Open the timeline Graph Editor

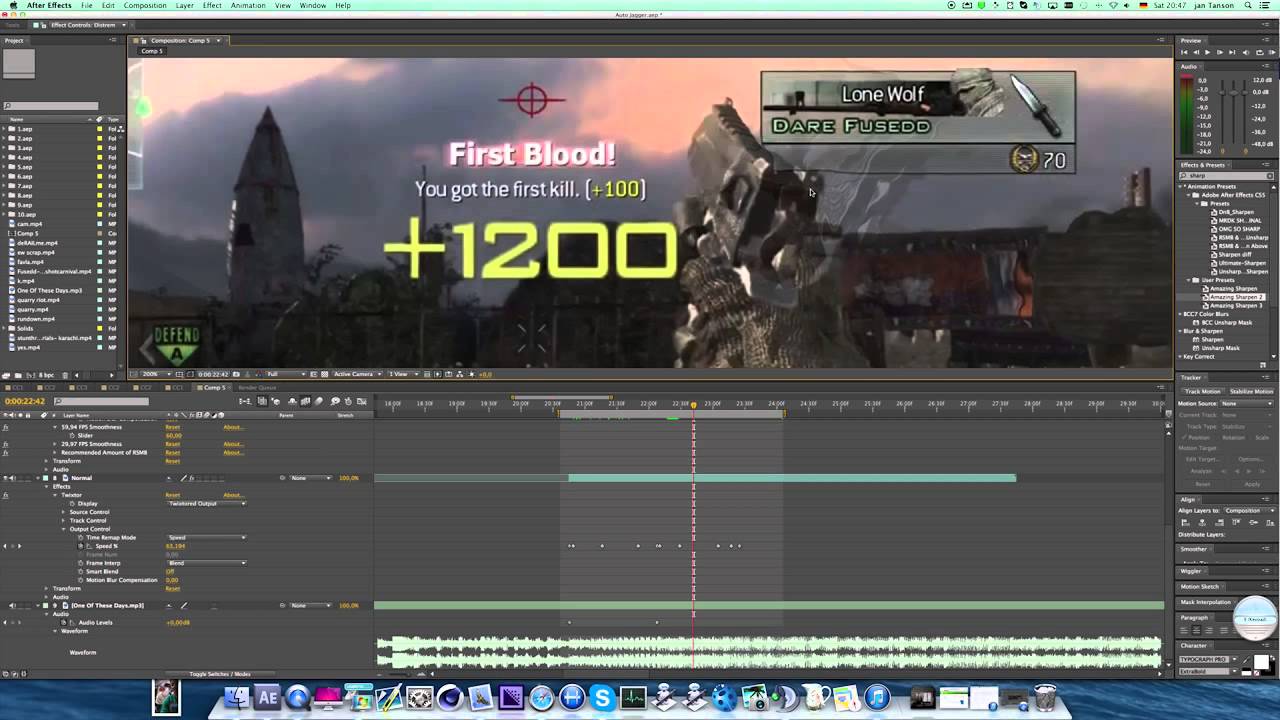click(x=361, y=401)
